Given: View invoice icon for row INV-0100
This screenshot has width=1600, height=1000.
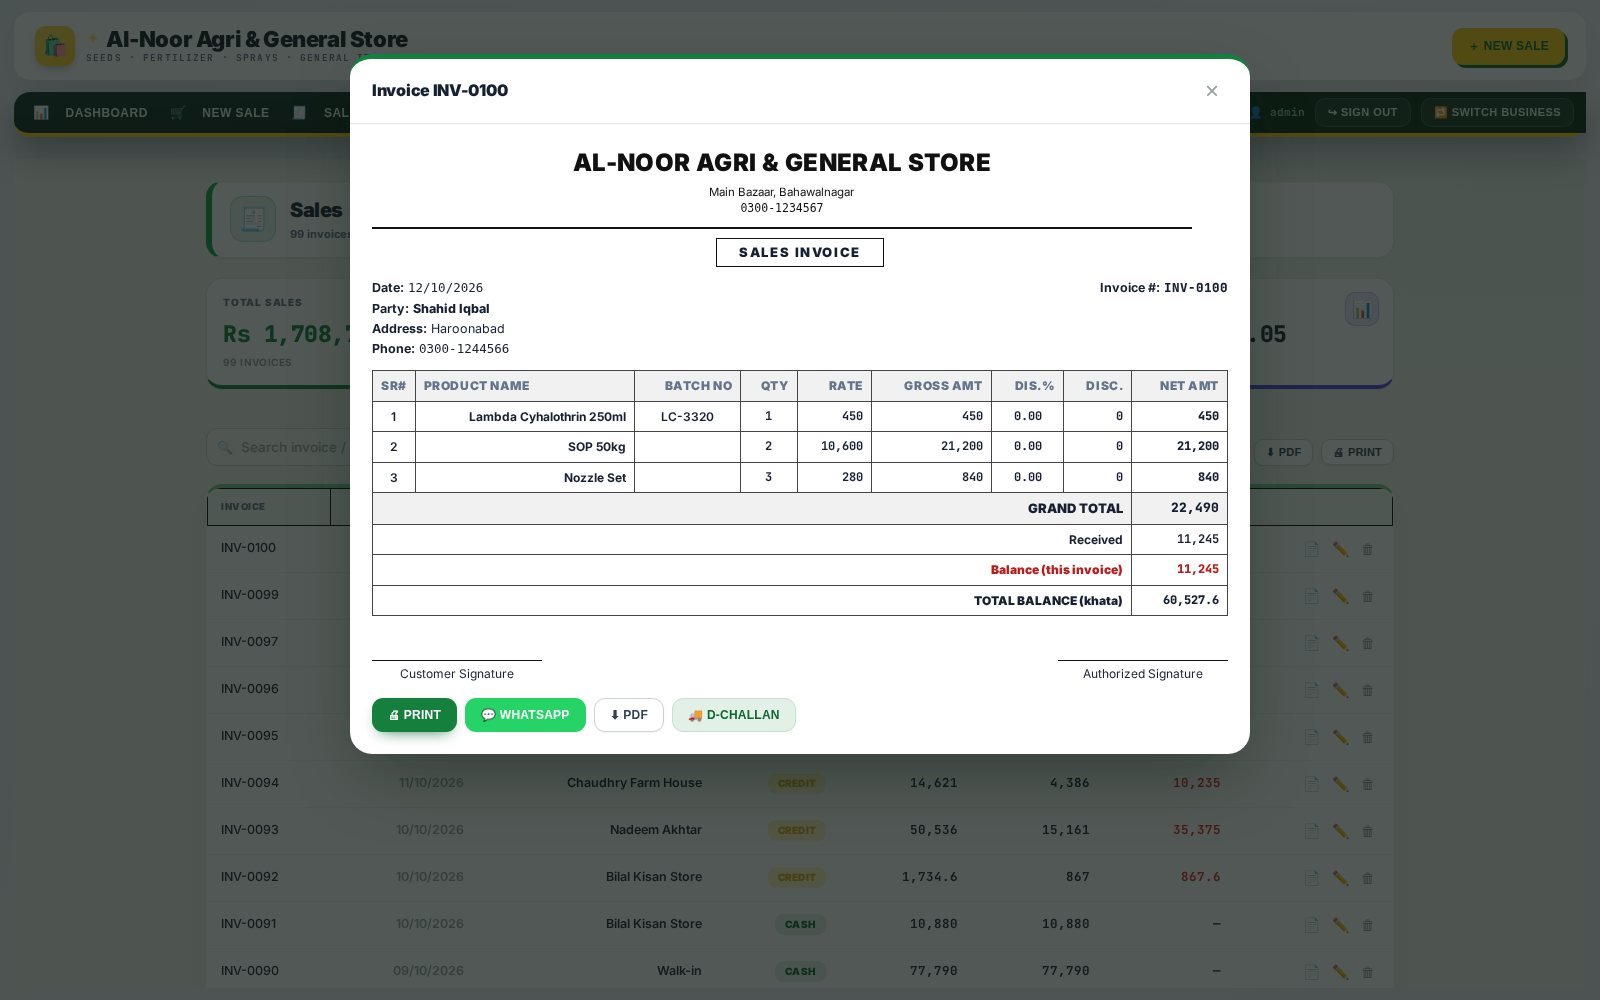Looking at the screenshot, I should click(x=1311, y=549).
